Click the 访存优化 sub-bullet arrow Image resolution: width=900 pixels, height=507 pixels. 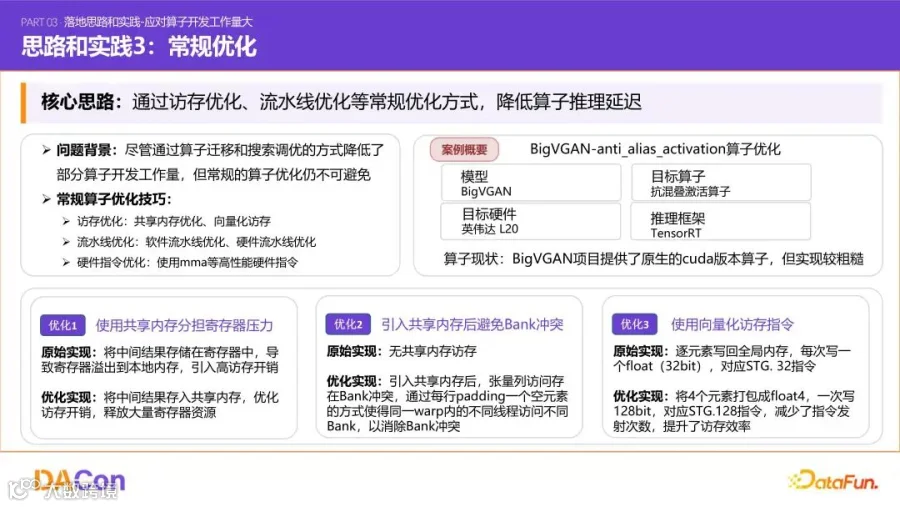[x=66, y=221]
